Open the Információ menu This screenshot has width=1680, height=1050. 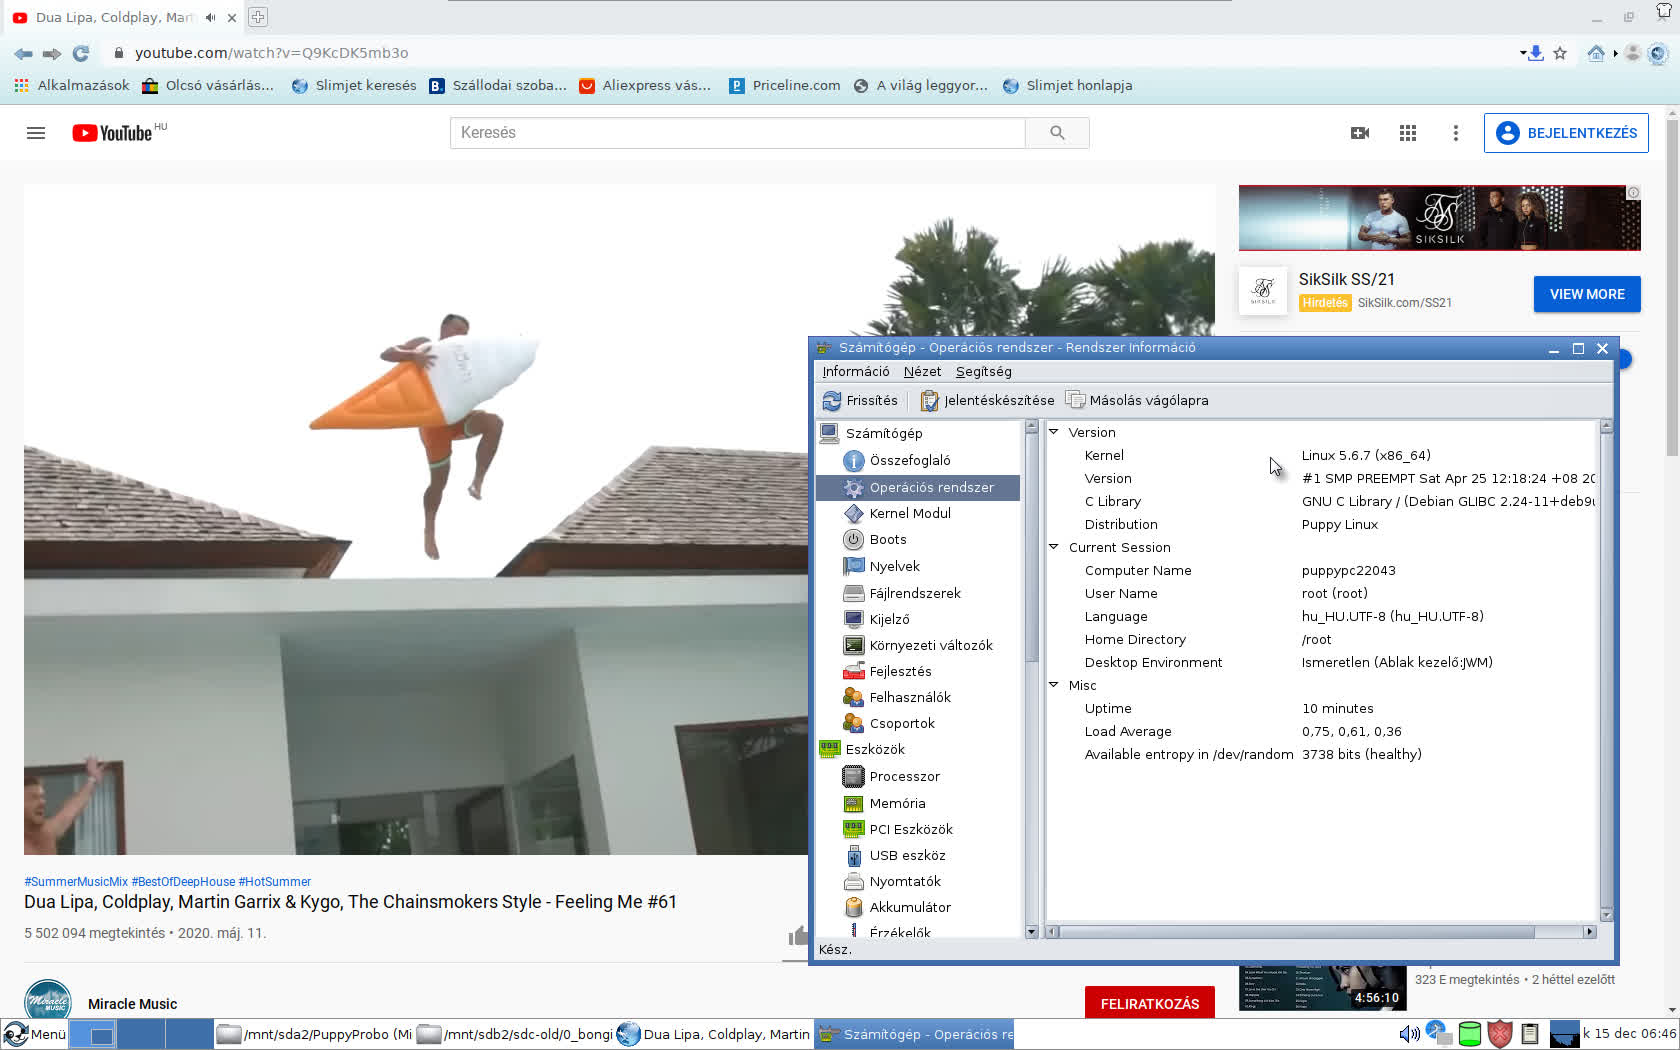tap(855, 371)
